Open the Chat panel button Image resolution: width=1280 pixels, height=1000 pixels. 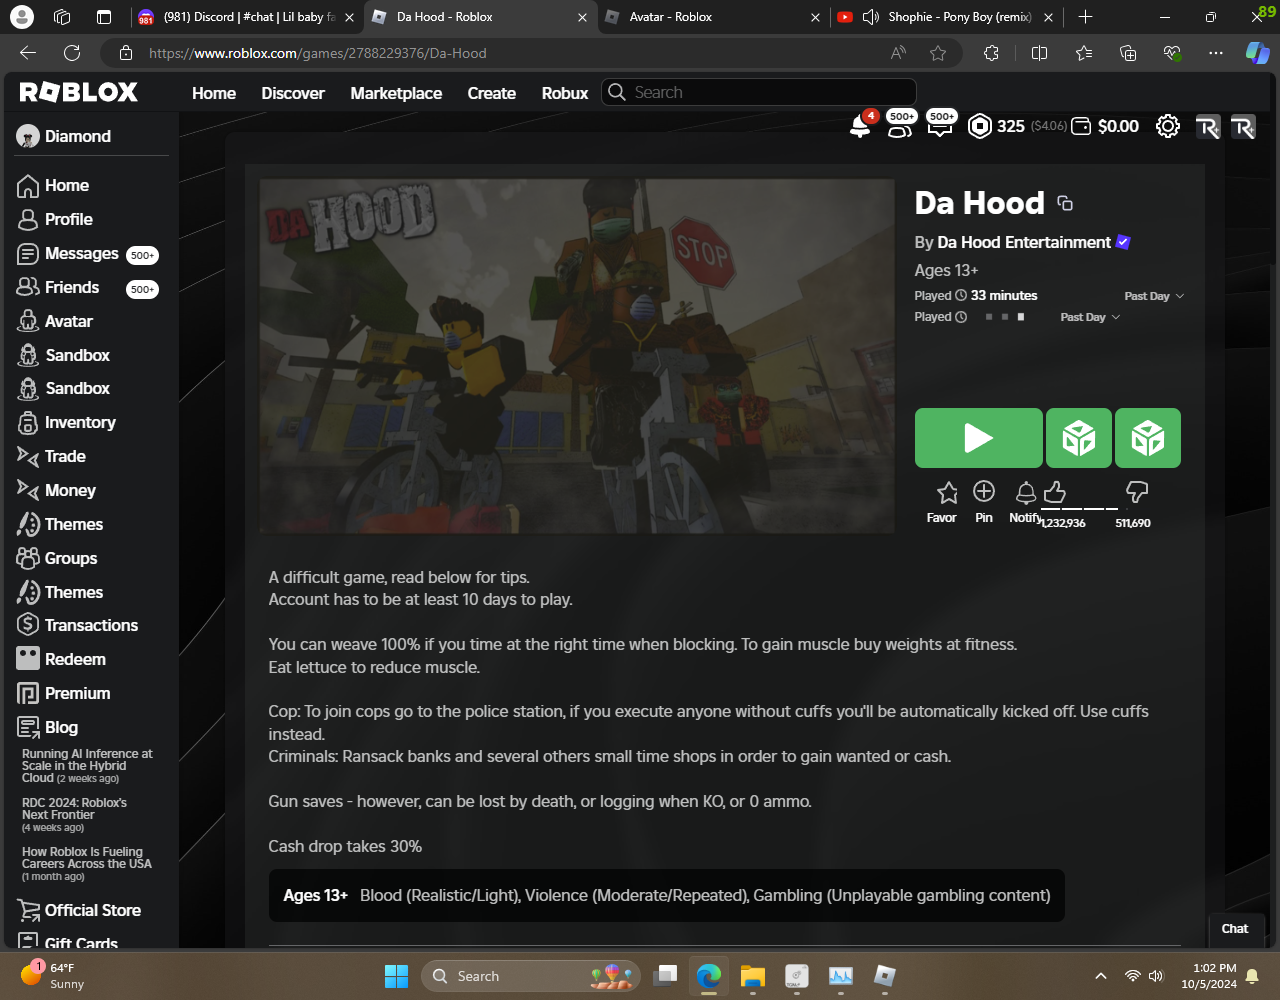pos(1235,928)
